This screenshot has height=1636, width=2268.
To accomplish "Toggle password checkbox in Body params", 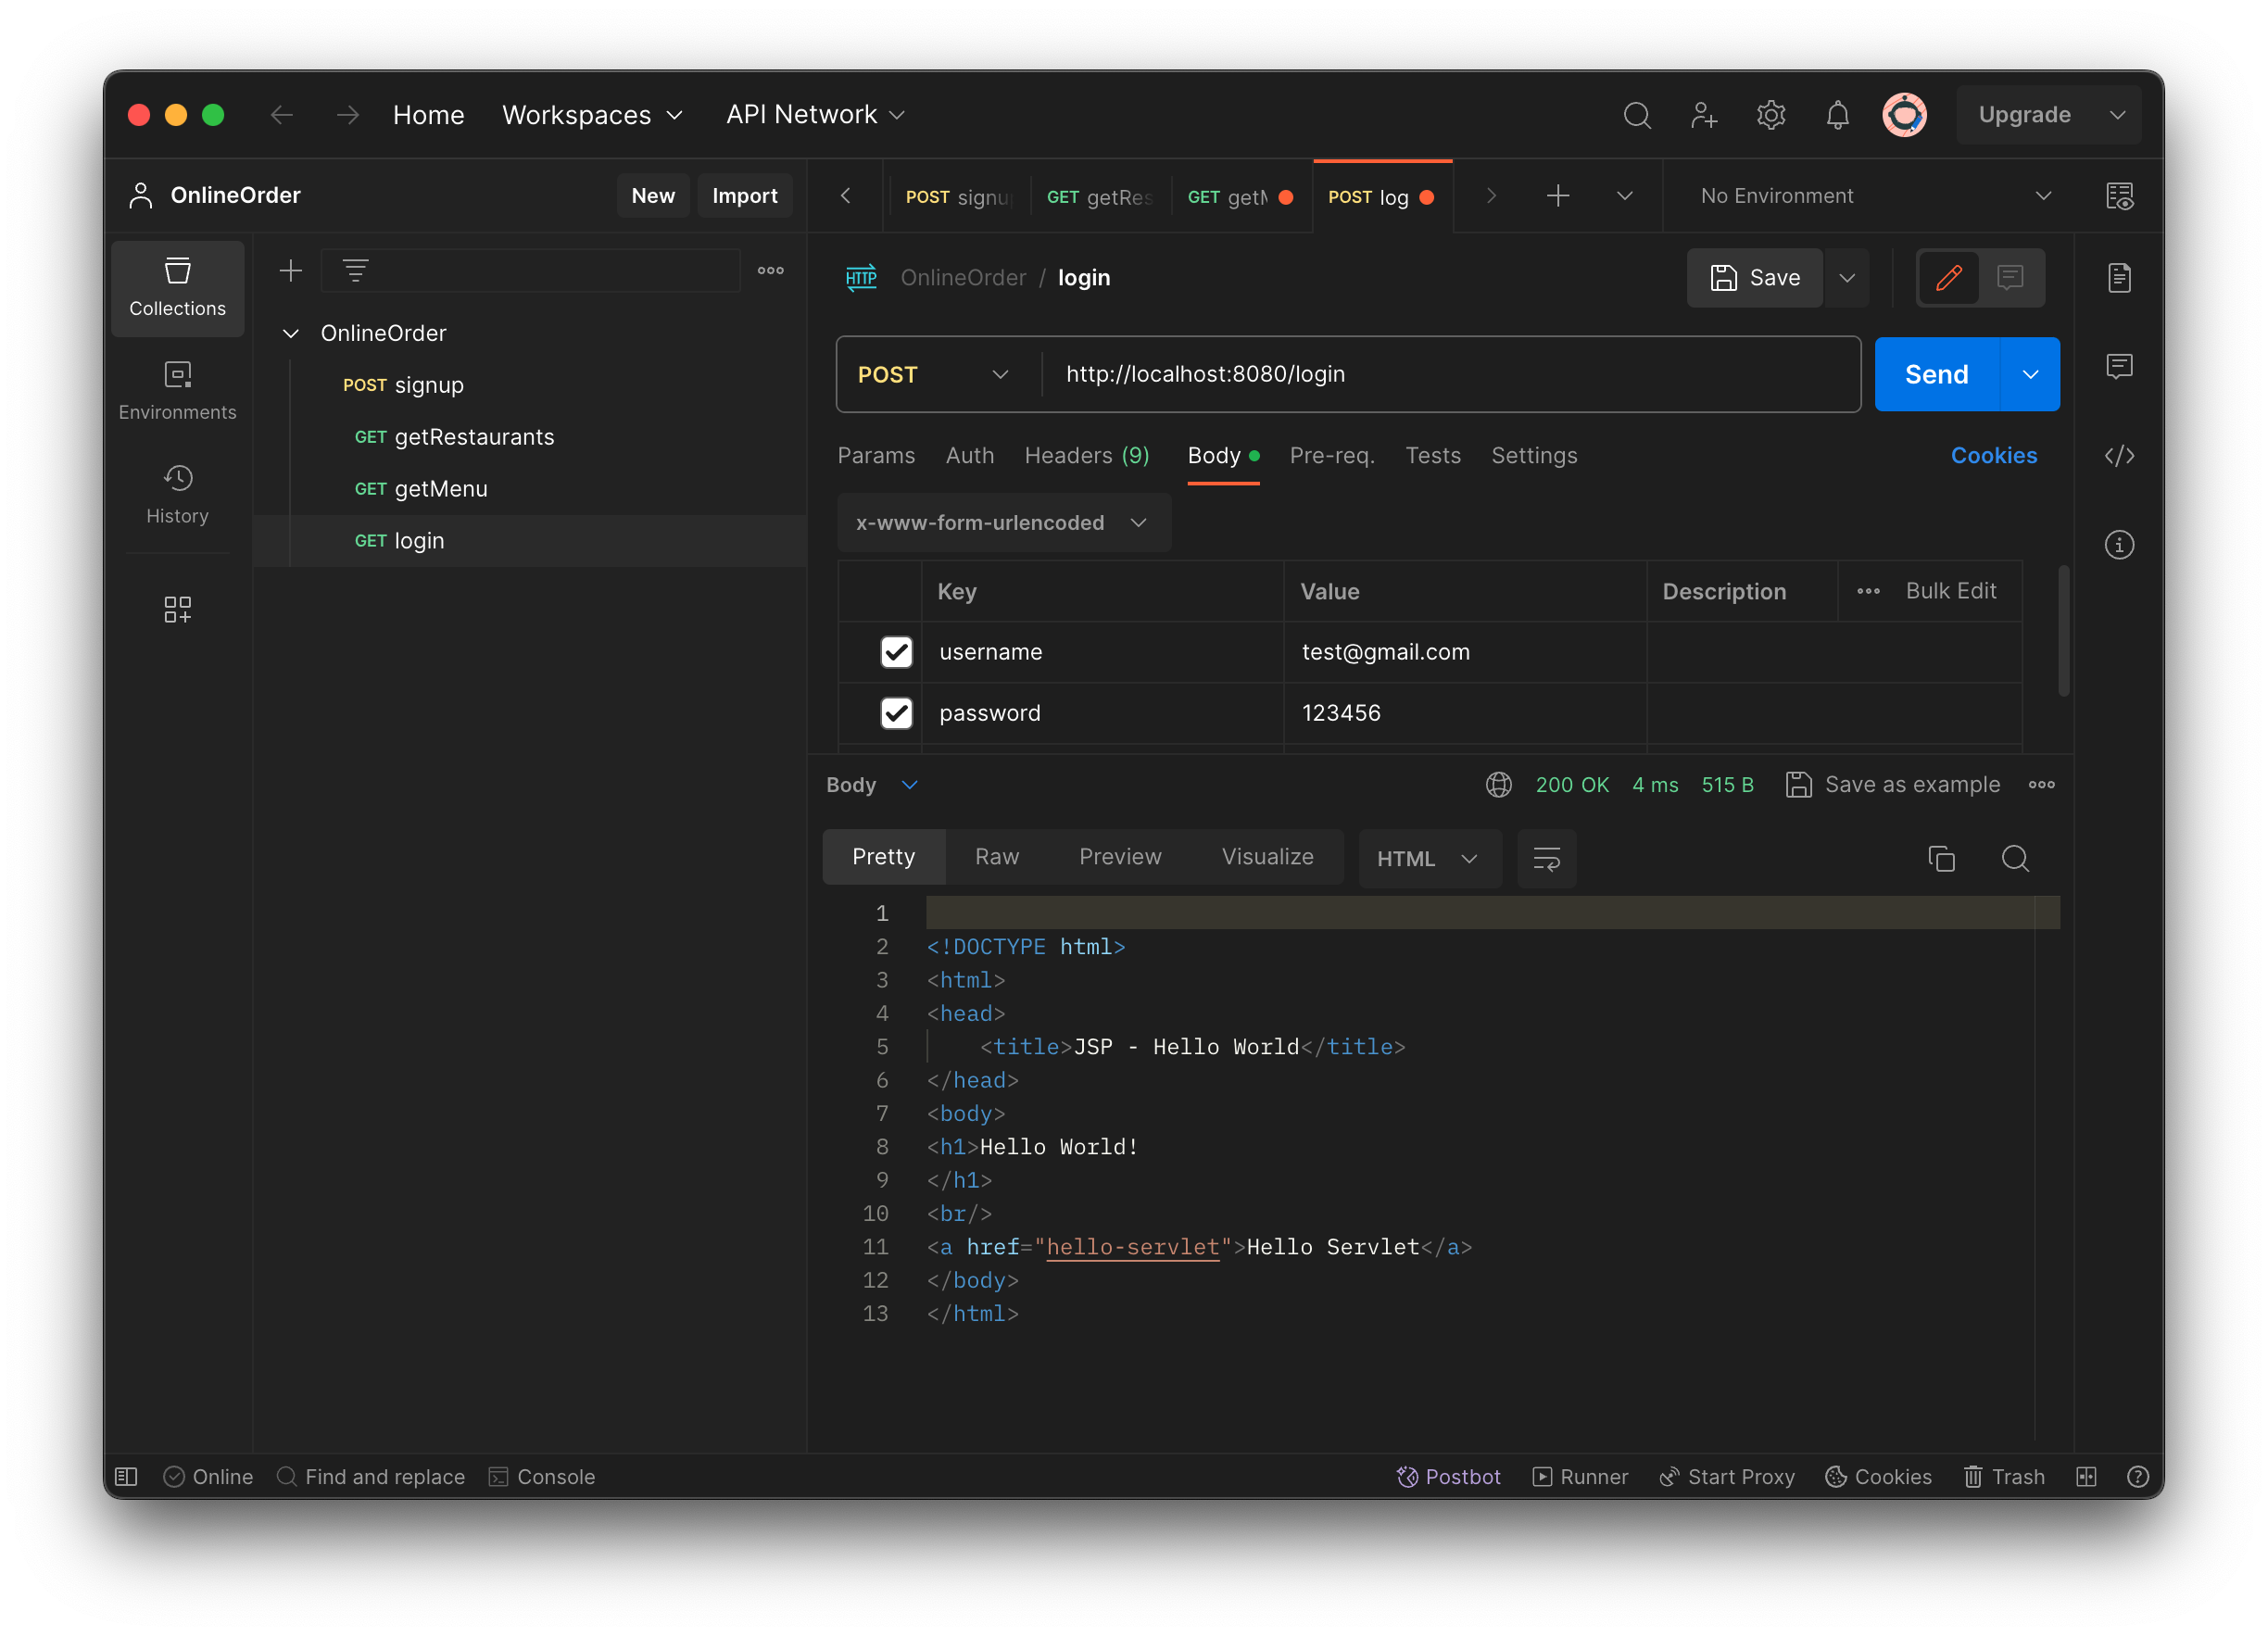I will point(895,713).
